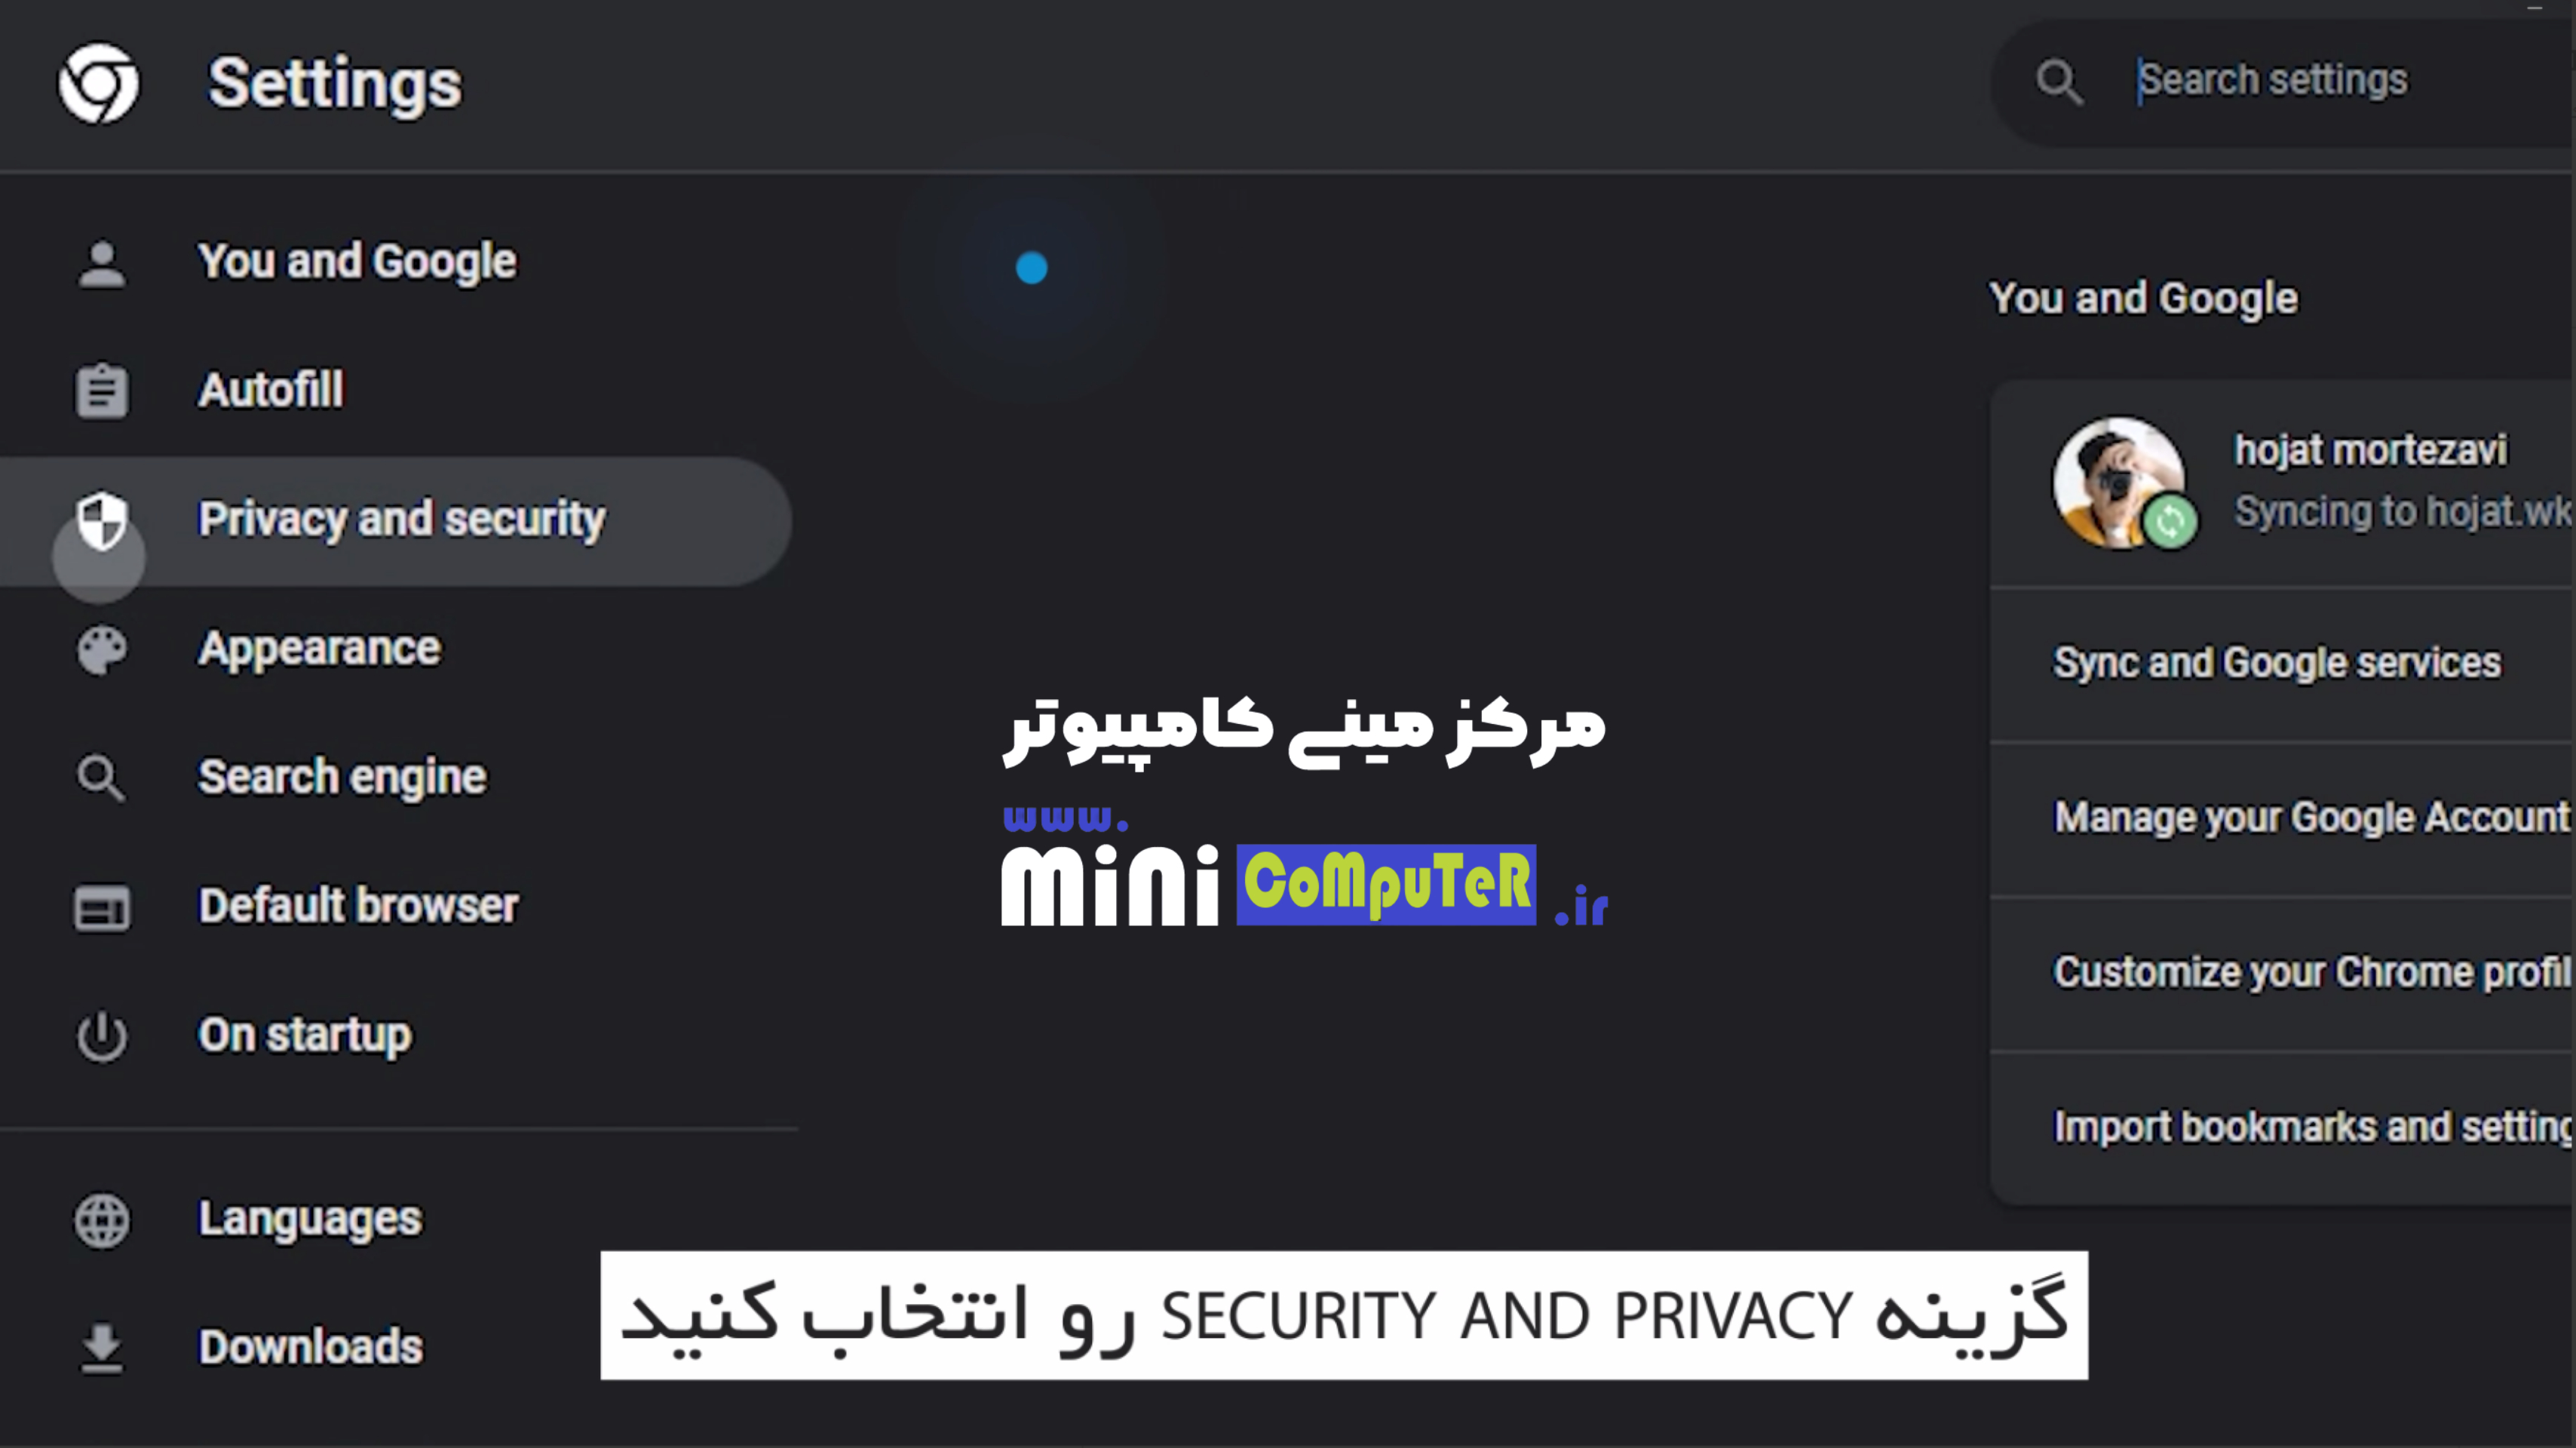Click Manage your Google Account link

pyautogui.click(x=2300, y=816)
